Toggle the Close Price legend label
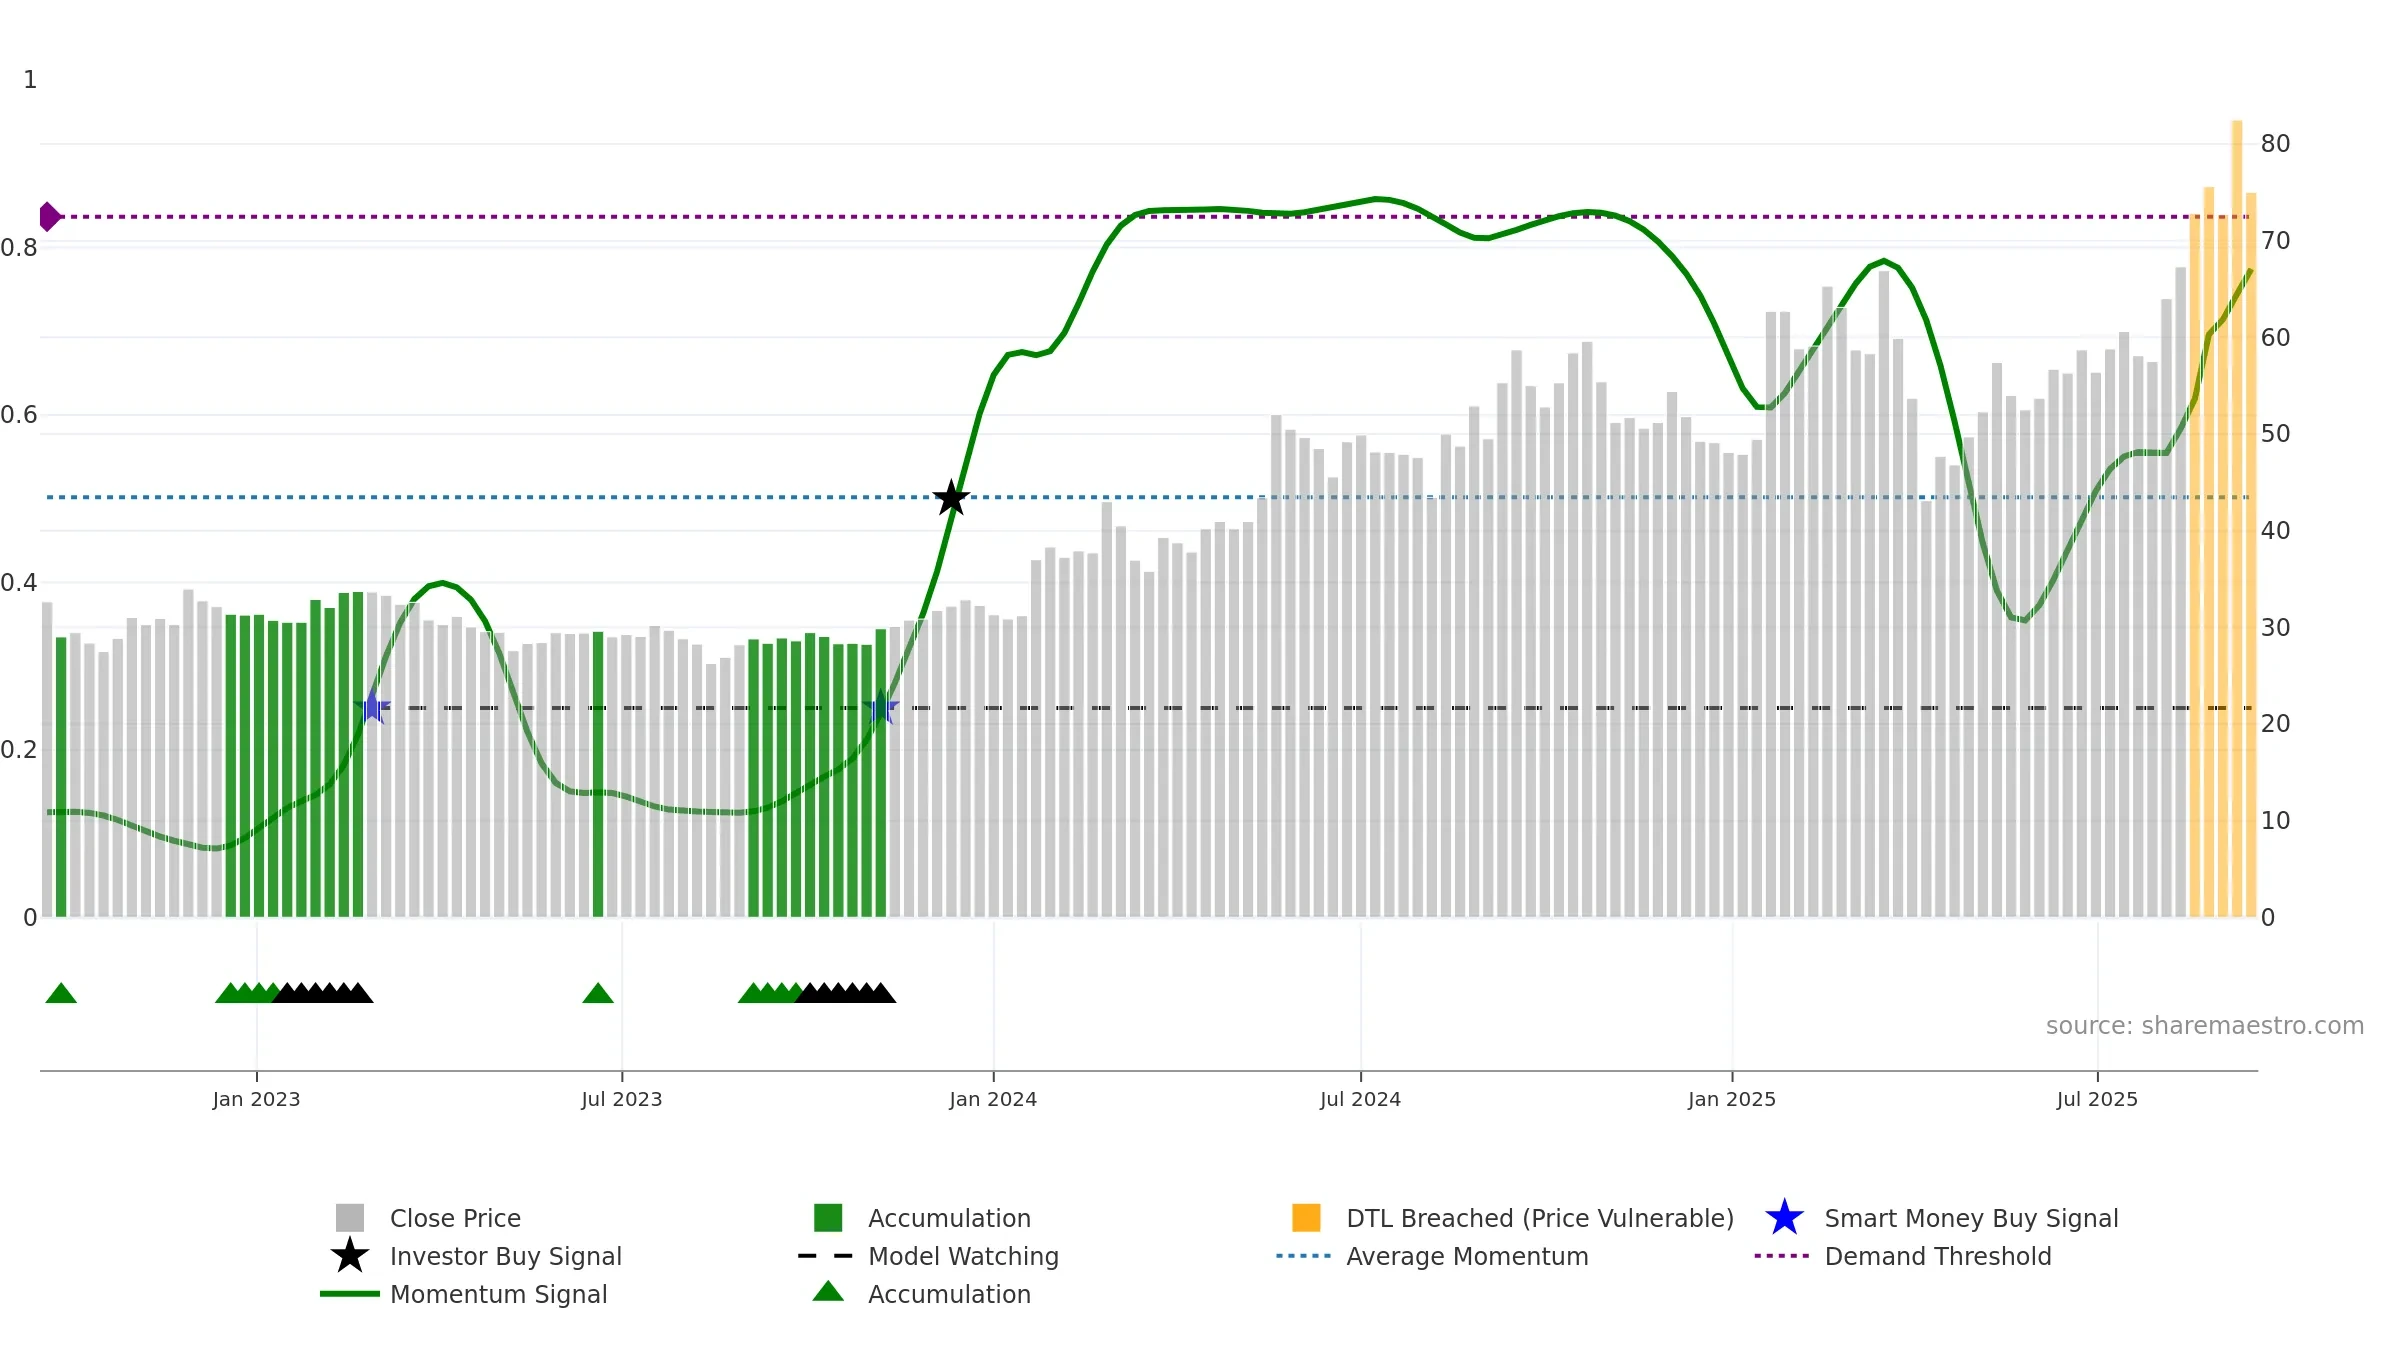2400x1350 pixels. 455,1218
